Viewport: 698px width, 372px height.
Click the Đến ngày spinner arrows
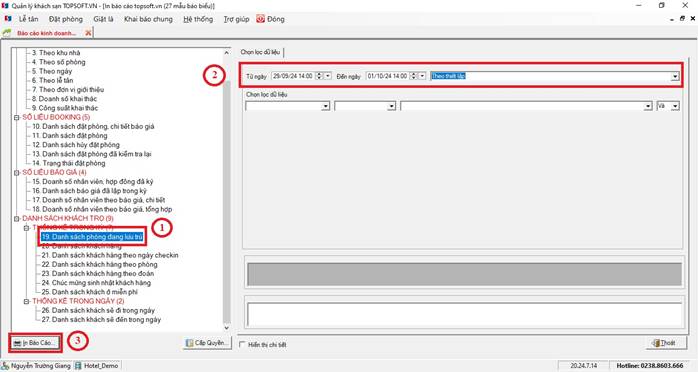(x=414, y=76)
